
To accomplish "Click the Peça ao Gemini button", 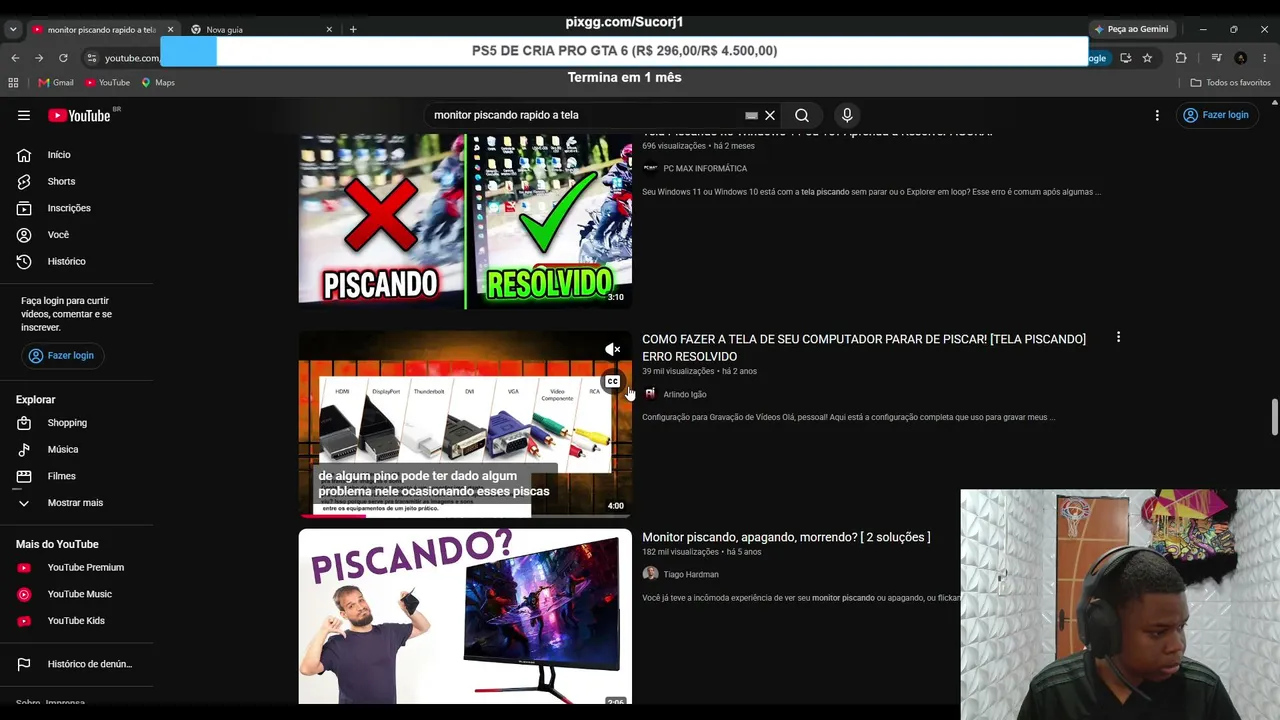I will click(1132, 29).
